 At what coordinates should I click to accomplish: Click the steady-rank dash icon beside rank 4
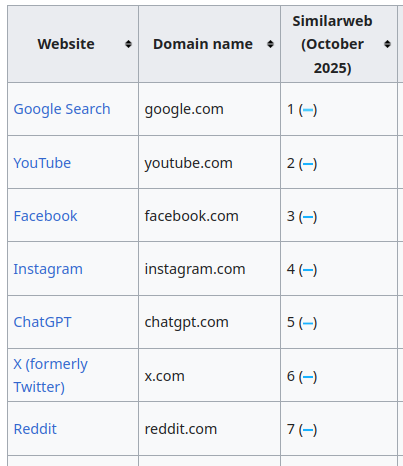click(x=308, y=270)
